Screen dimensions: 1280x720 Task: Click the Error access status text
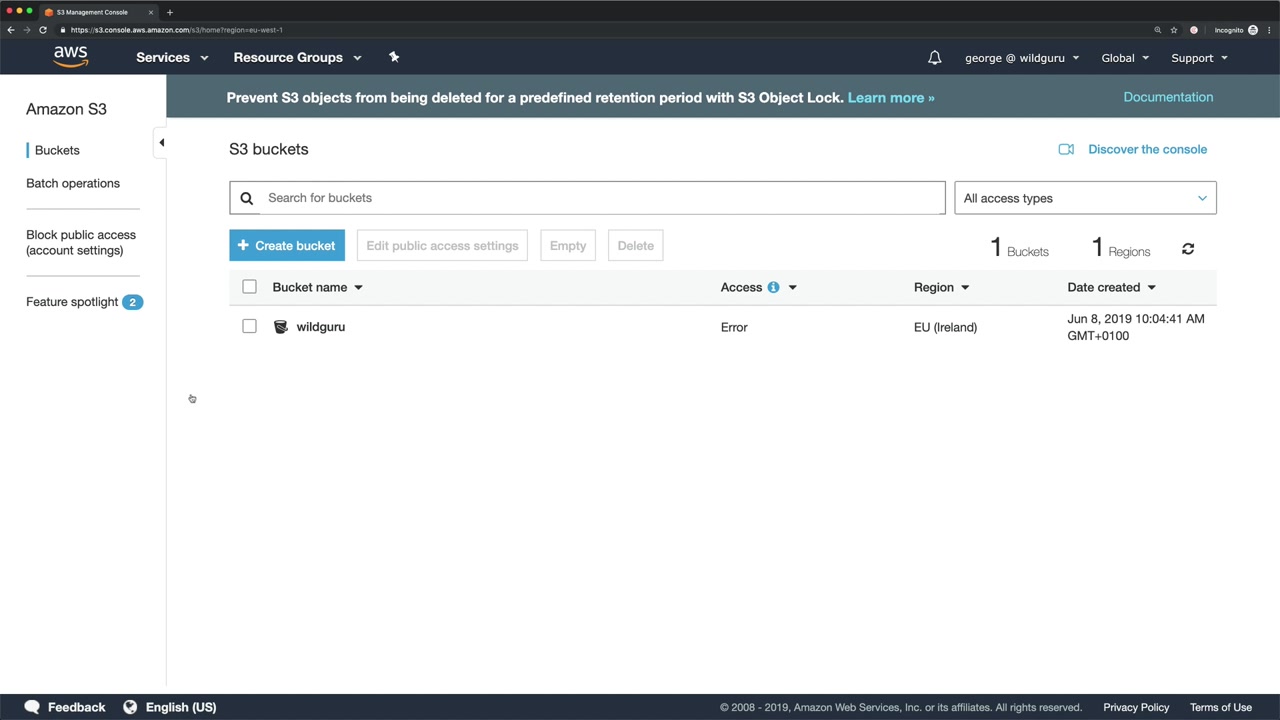tap(734, 327)
